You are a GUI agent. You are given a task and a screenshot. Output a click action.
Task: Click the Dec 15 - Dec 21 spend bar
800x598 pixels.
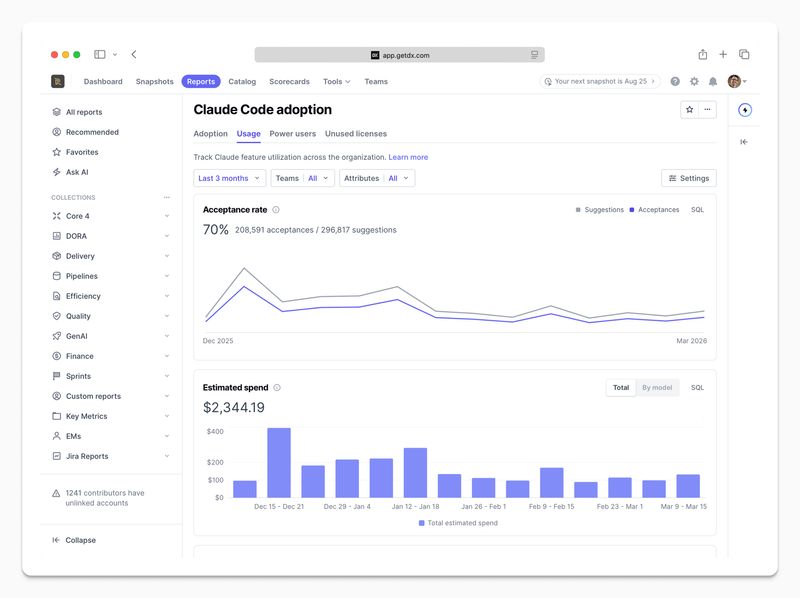(x=279, y=462)
